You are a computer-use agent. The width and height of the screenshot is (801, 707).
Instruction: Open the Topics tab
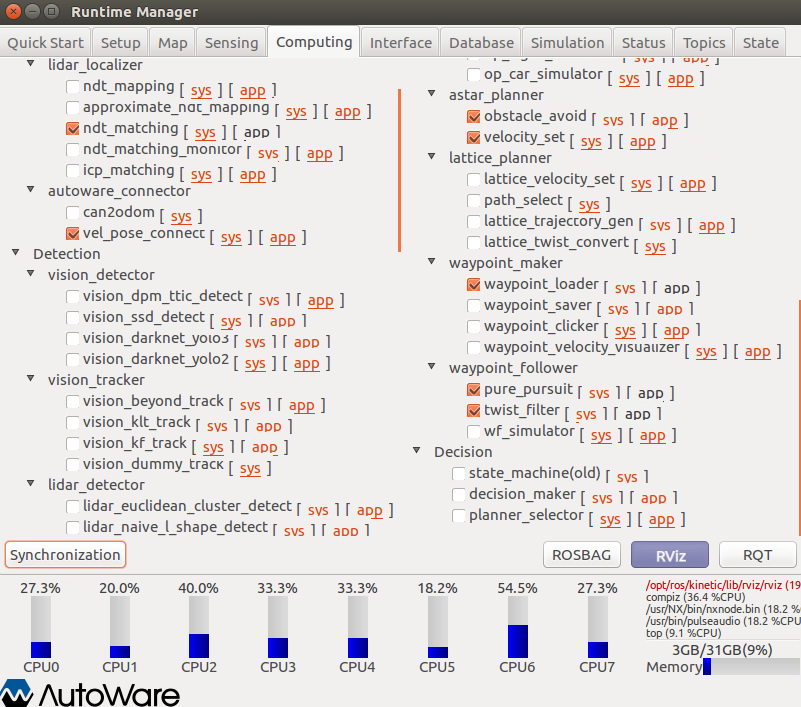704,42
